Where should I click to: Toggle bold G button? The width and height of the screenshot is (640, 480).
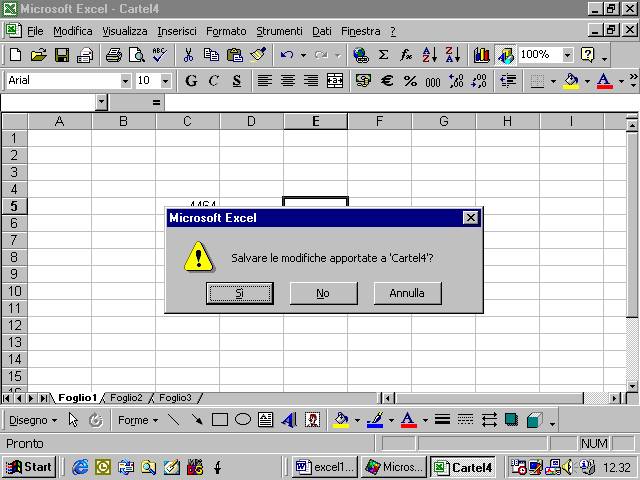(x=191, y=80)
